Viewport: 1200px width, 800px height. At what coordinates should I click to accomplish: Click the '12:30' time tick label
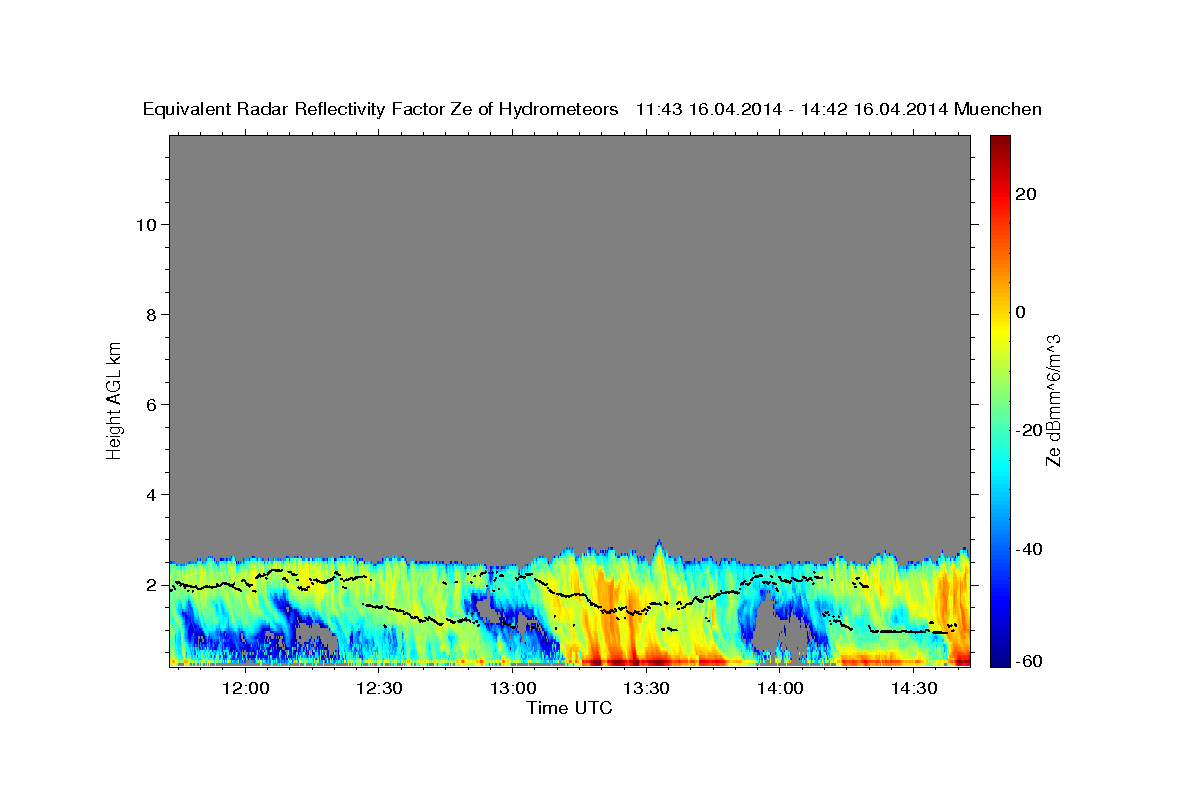[x=379, y=688]
